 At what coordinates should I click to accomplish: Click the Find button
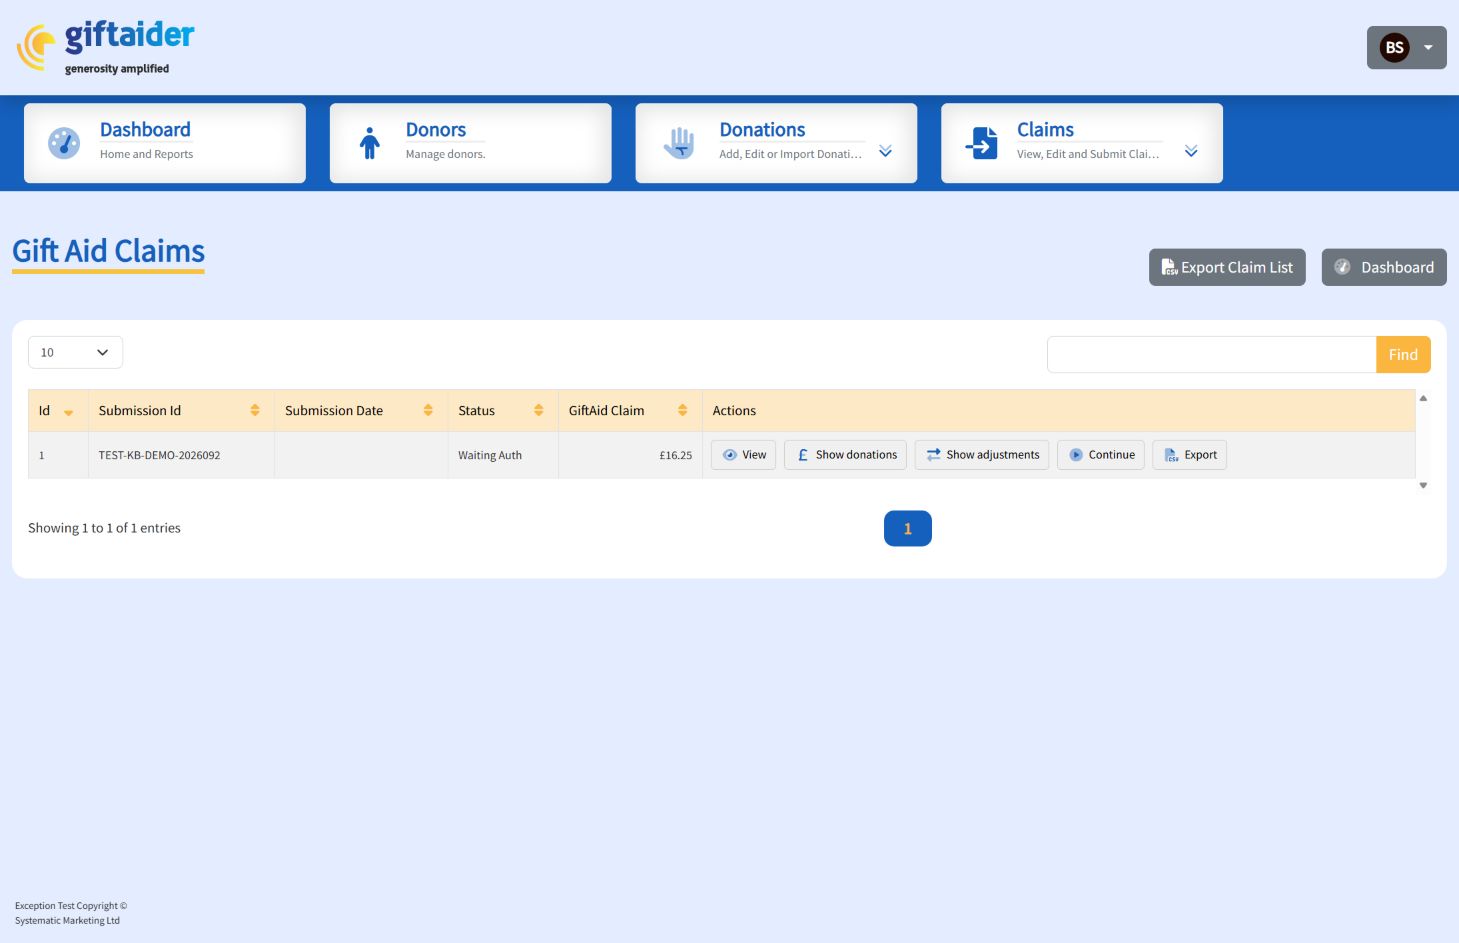(1403, 354)
